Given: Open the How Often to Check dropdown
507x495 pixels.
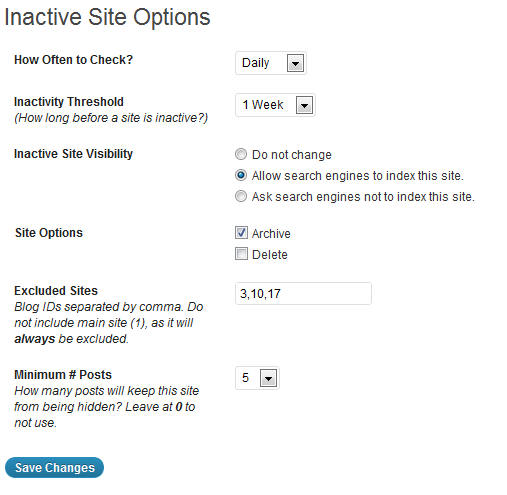Looking at the screenshot, I should 271,63.
